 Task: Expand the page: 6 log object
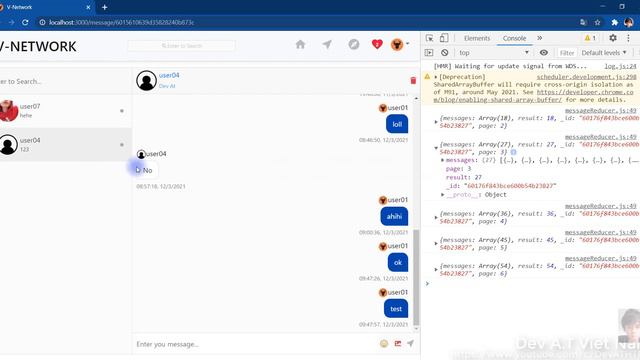pos(436,269)
